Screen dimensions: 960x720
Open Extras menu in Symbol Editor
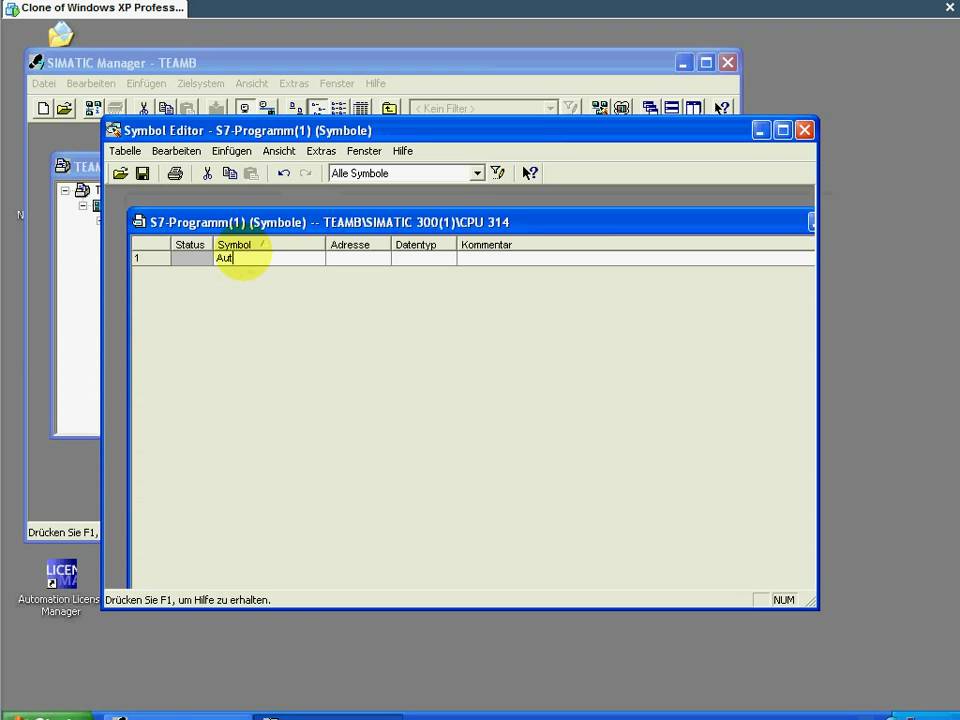pos(321,151)
